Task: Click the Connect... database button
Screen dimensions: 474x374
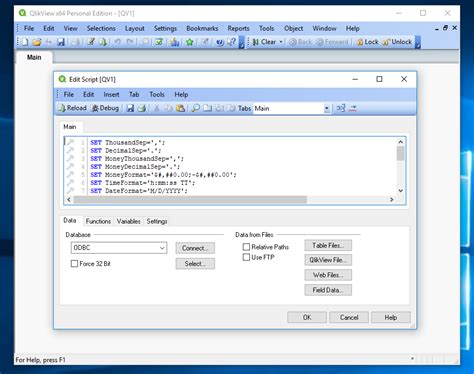Action: tap(195, 248)
